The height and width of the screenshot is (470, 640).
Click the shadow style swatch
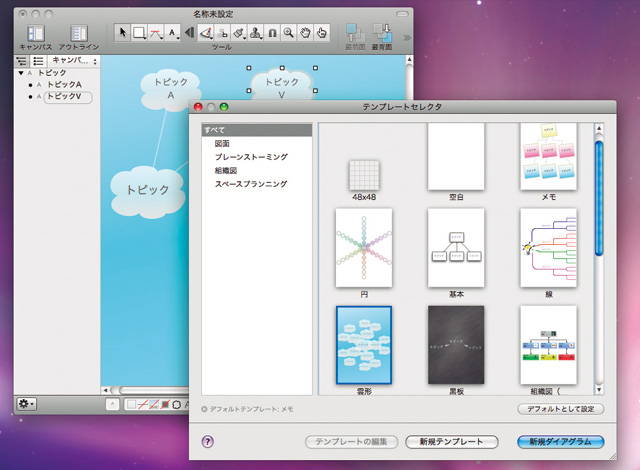point(165,404)
